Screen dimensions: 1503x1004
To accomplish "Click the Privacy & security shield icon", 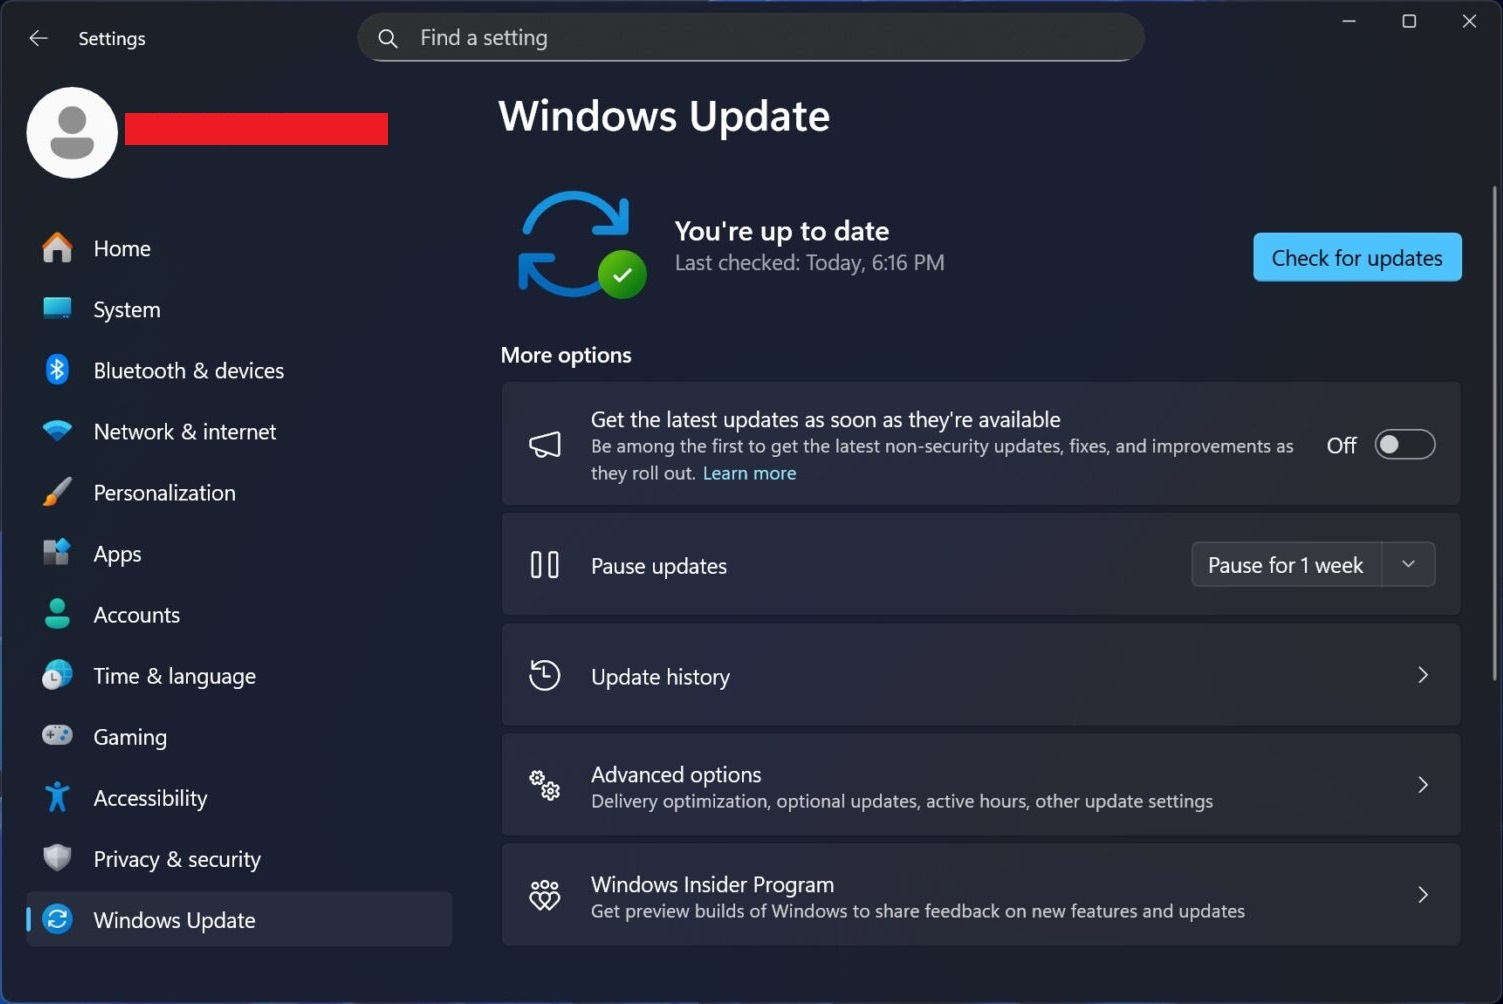I will click(x=57, y=858).
